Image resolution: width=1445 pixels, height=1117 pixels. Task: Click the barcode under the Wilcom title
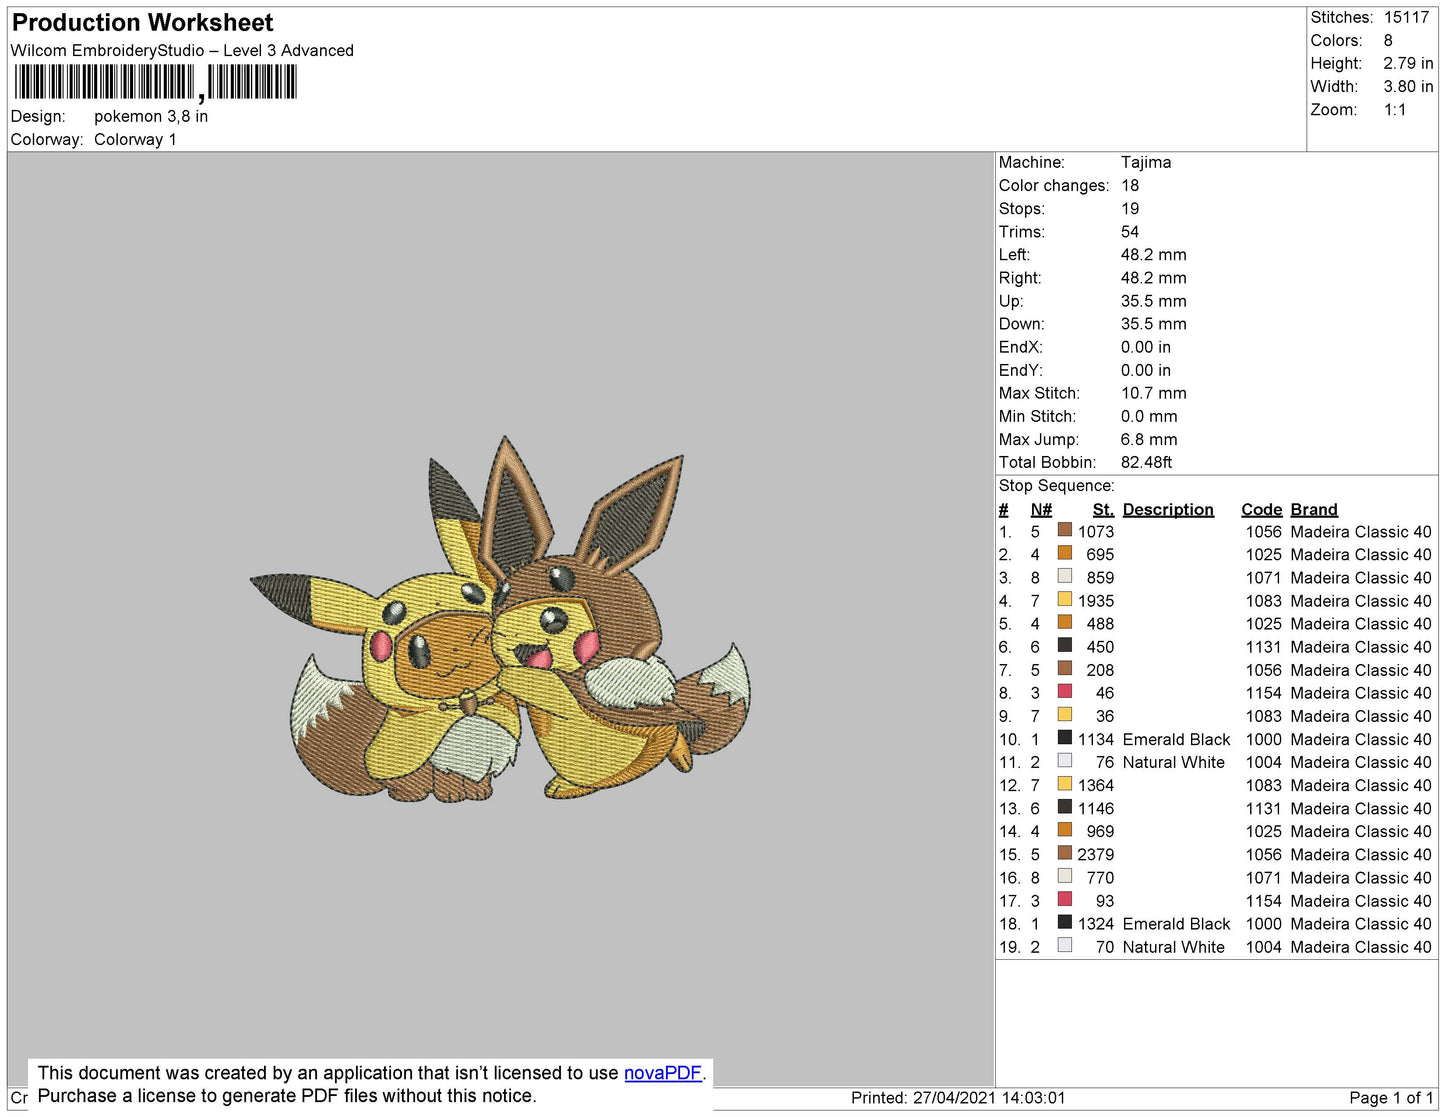(x=156, y=83)
